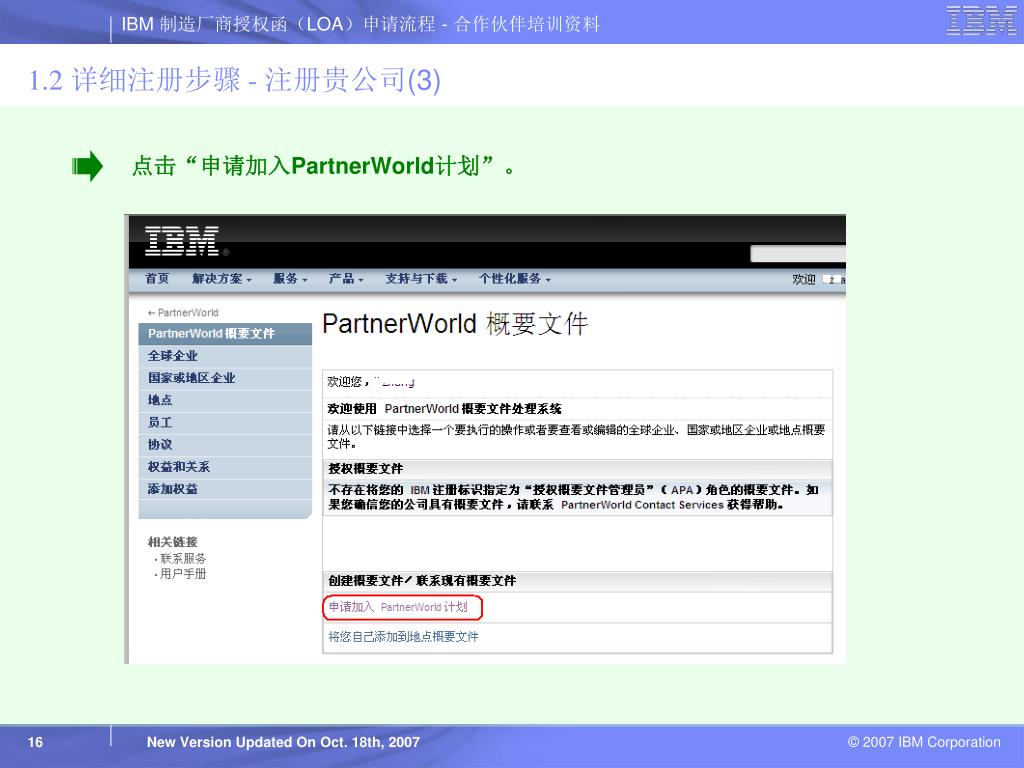Expand the 支持与下载 navigation menu
This screenshot has width=1024, height=768.
point(421,279)
